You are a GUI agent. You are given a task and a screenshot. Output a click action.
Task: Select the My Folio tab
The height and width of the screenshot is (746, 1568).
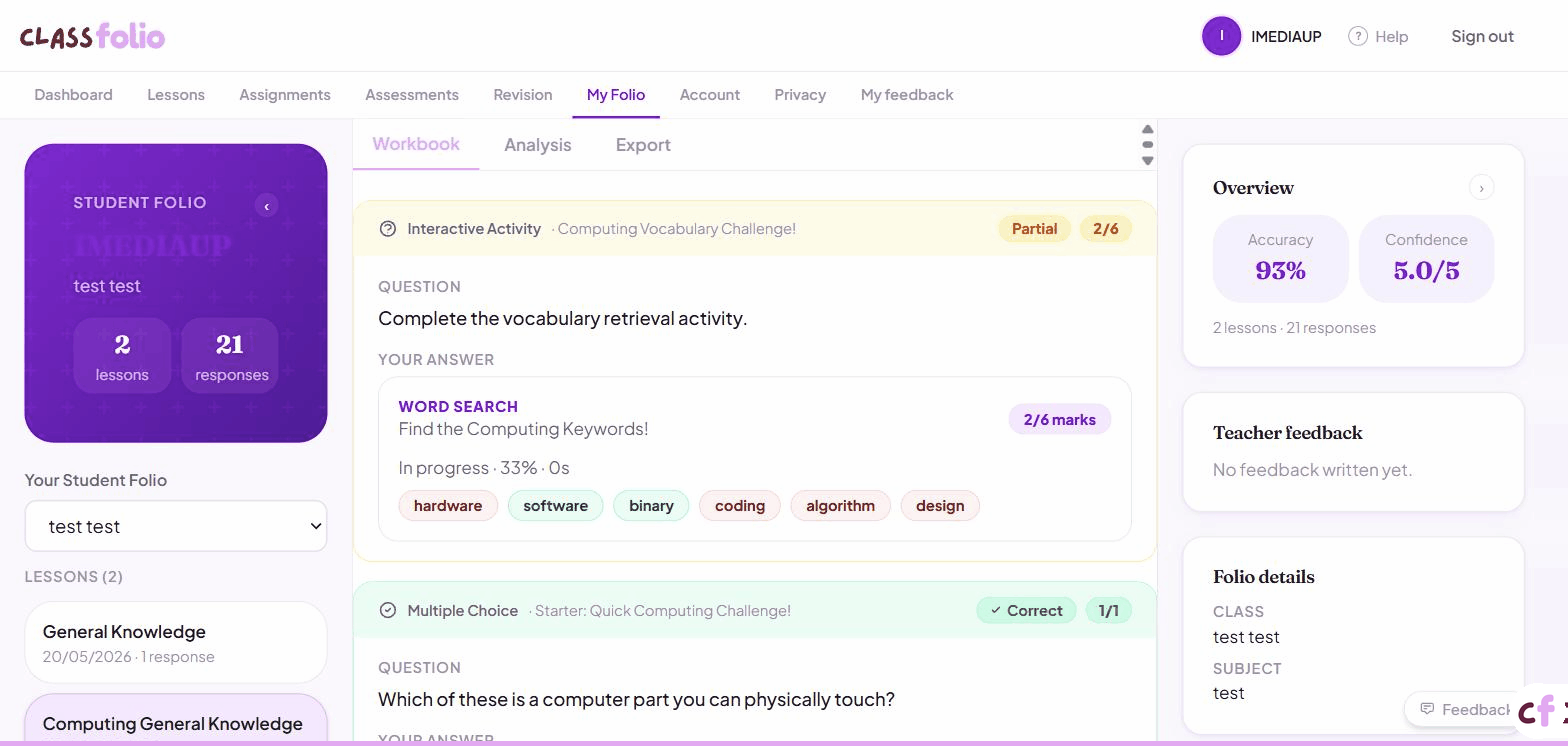[616, 95]
